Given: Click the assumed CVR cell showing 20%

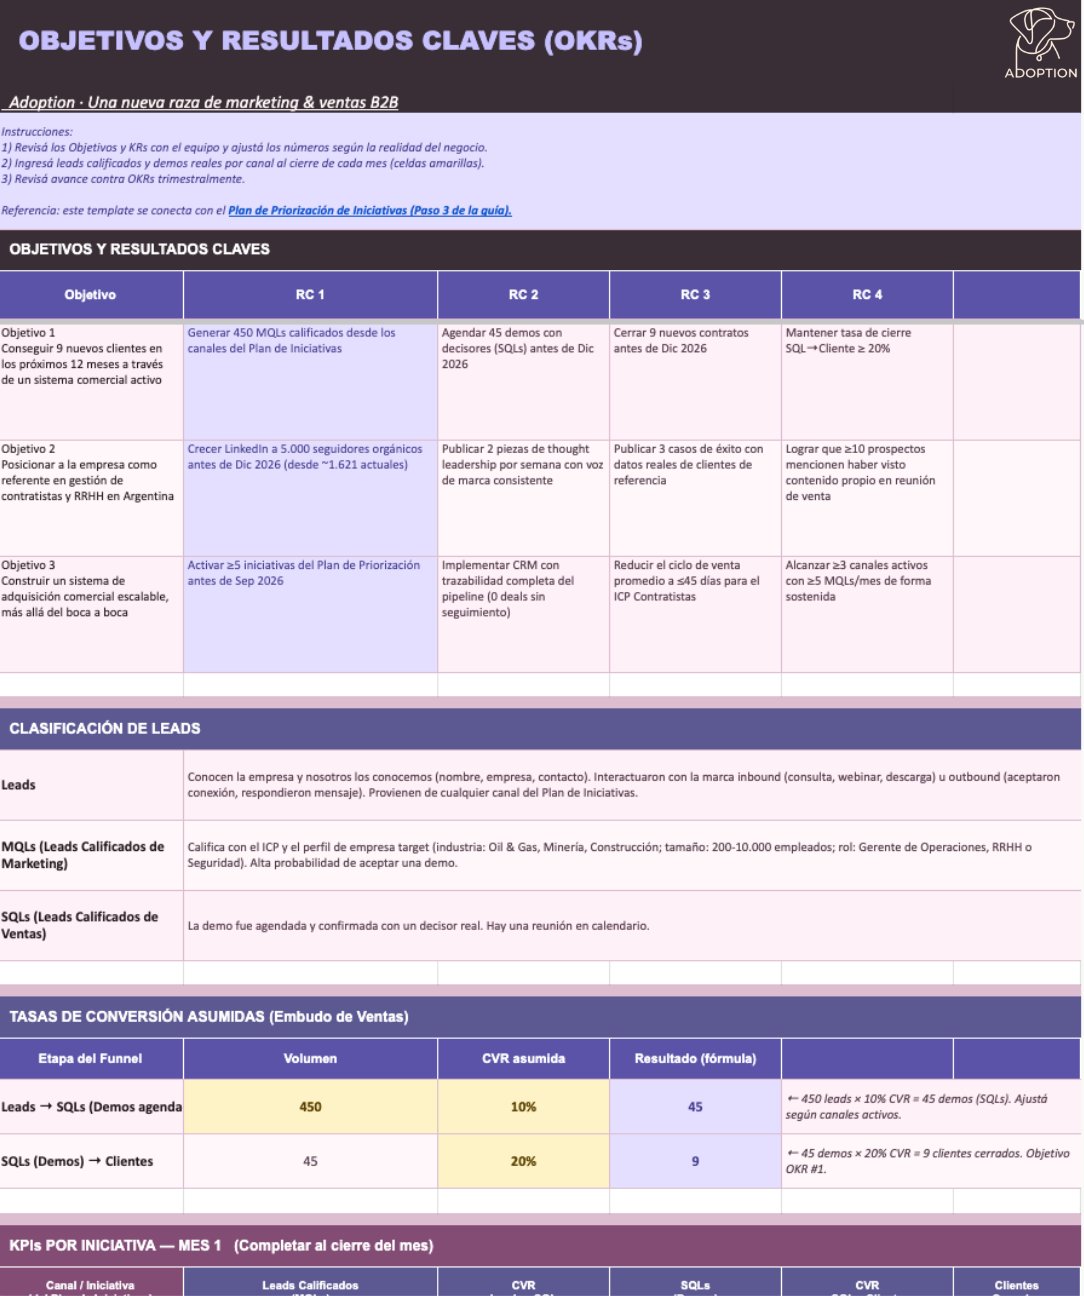Looking at the screenshot, I should (x=523, y=1161).
